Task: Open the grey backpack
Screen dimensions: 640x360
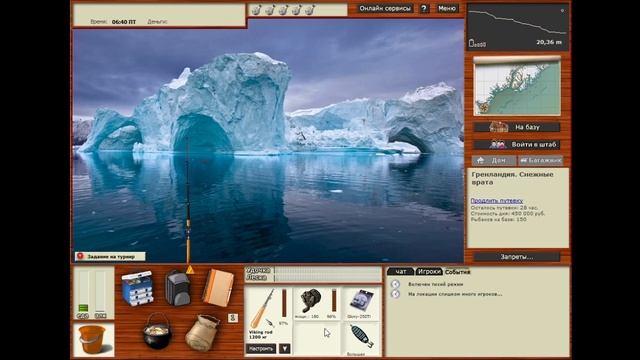Action: 178,288
